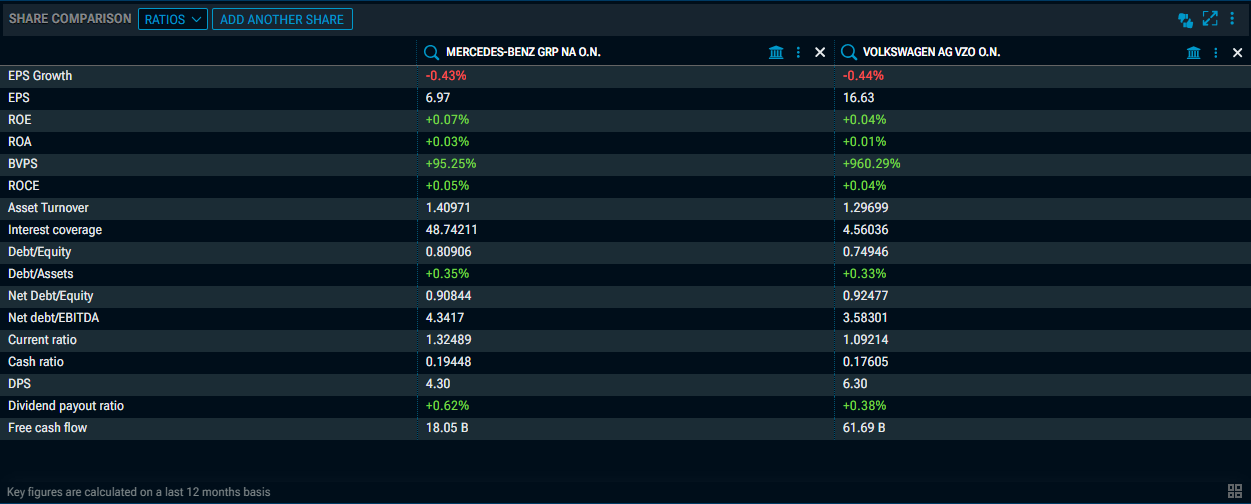Select the Cash ratio row label
The height and width of the screenshot is (504, 1251).
click(36, 362)
